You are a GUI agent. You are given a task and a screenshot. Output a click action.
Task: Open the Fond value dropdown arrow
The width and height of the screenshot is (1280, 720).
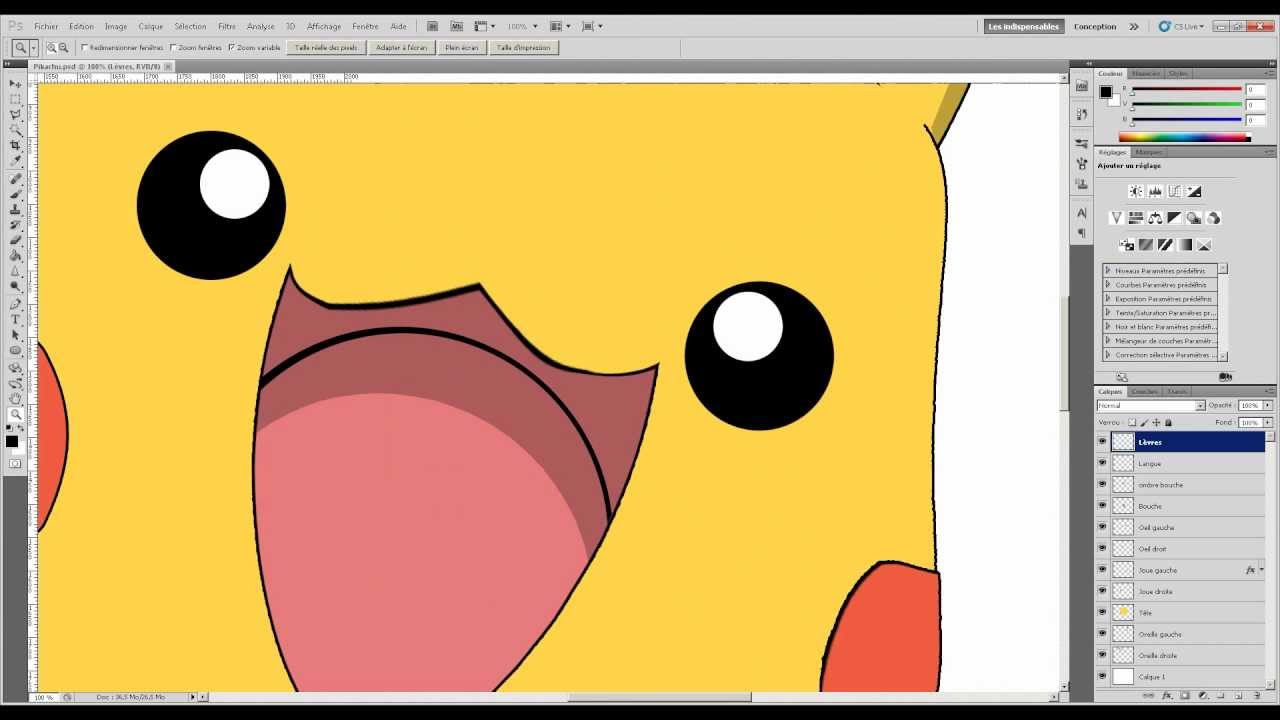[x=1268, y=422]
